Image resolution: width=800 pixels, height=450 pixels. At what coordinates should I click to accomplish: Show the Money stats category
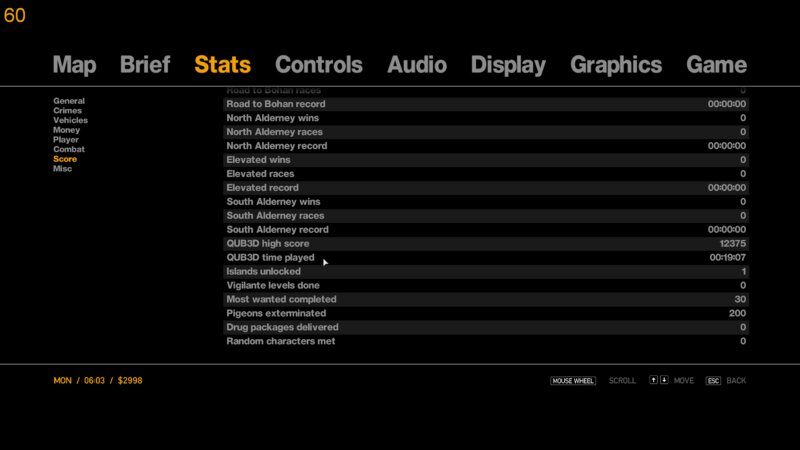pos(66,130)
